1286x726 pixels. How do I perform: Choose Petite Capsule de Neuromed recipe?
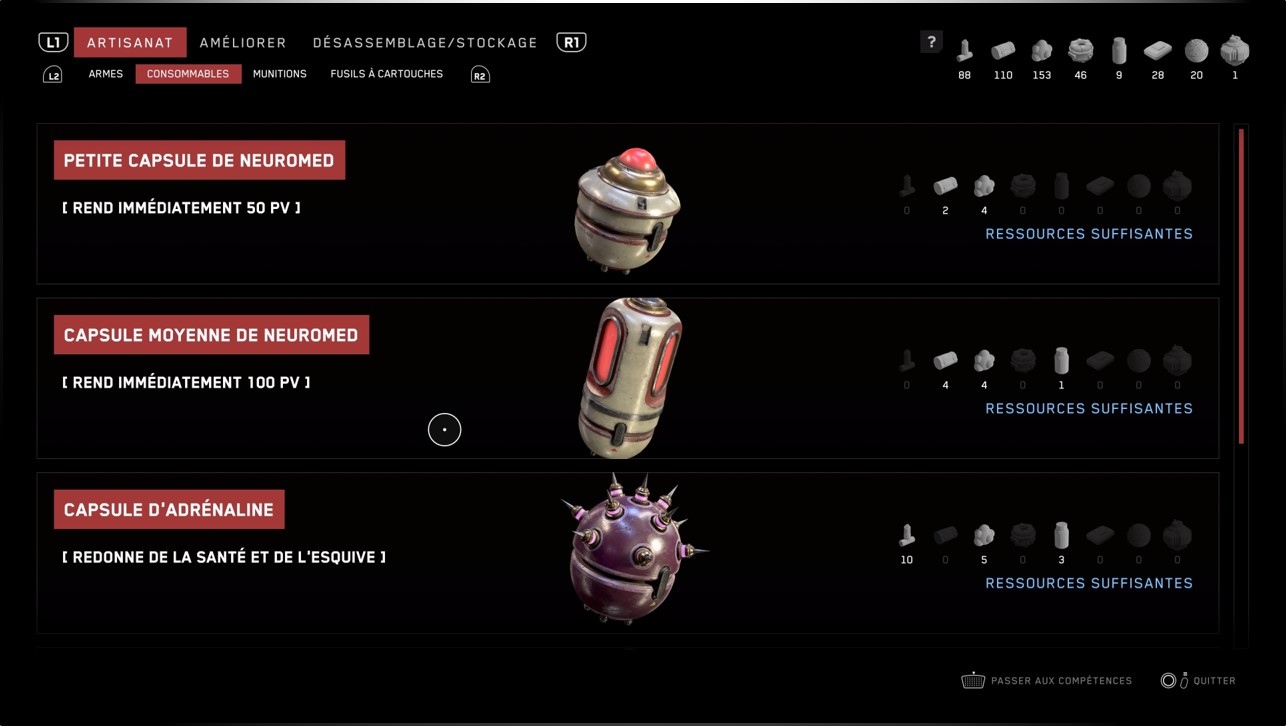[x=627, y=204]
